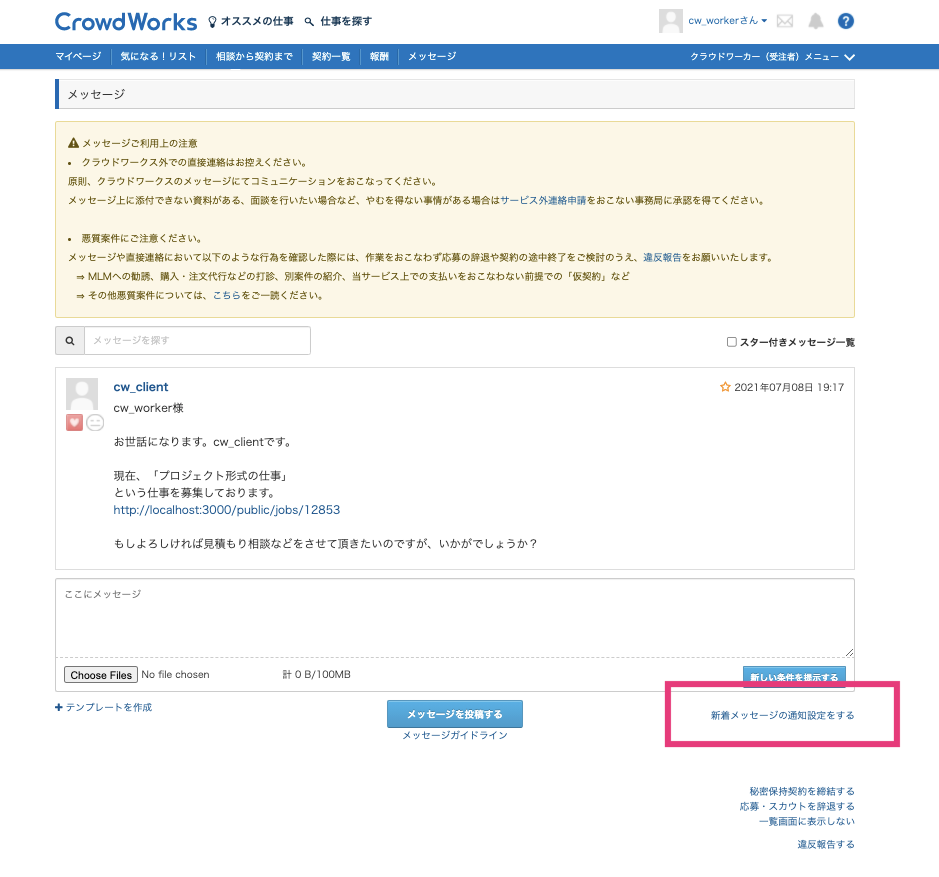Click the 新着メッセージの通知設定をする link
Screen dimensions: 939x877
coord(782,716)
